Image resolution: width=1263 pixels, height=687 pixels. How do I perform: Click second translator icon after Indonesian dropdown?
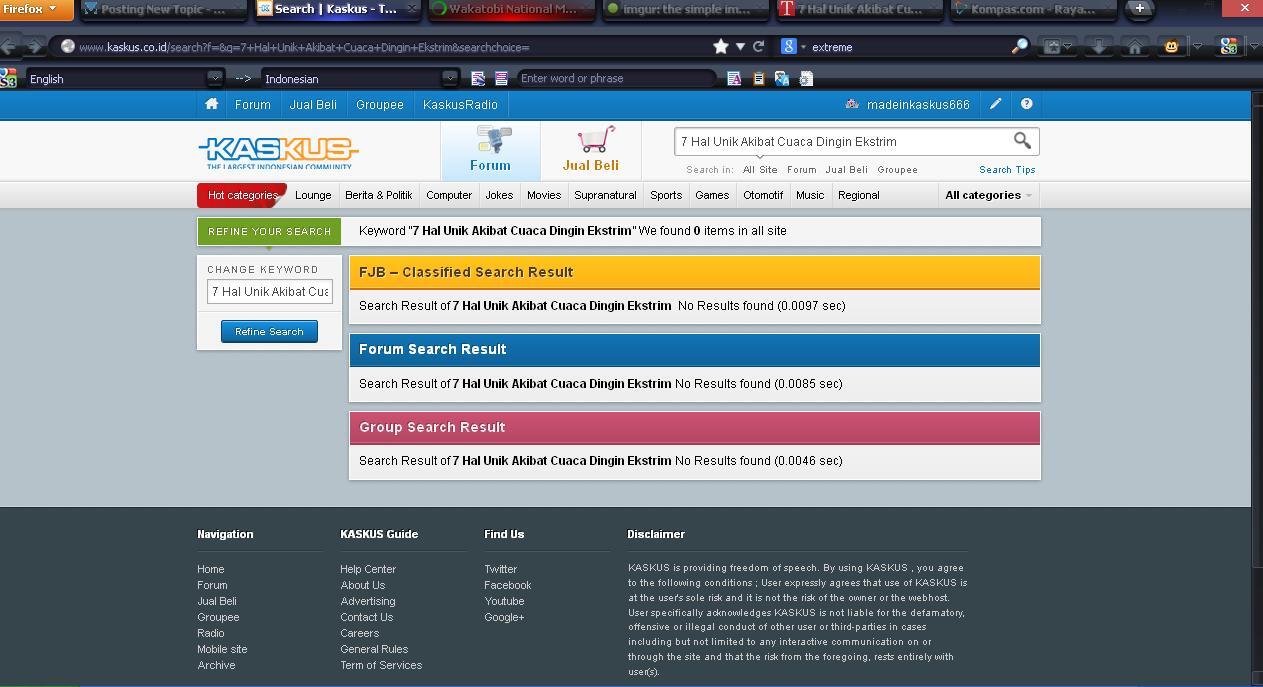[x=501, y=78]
